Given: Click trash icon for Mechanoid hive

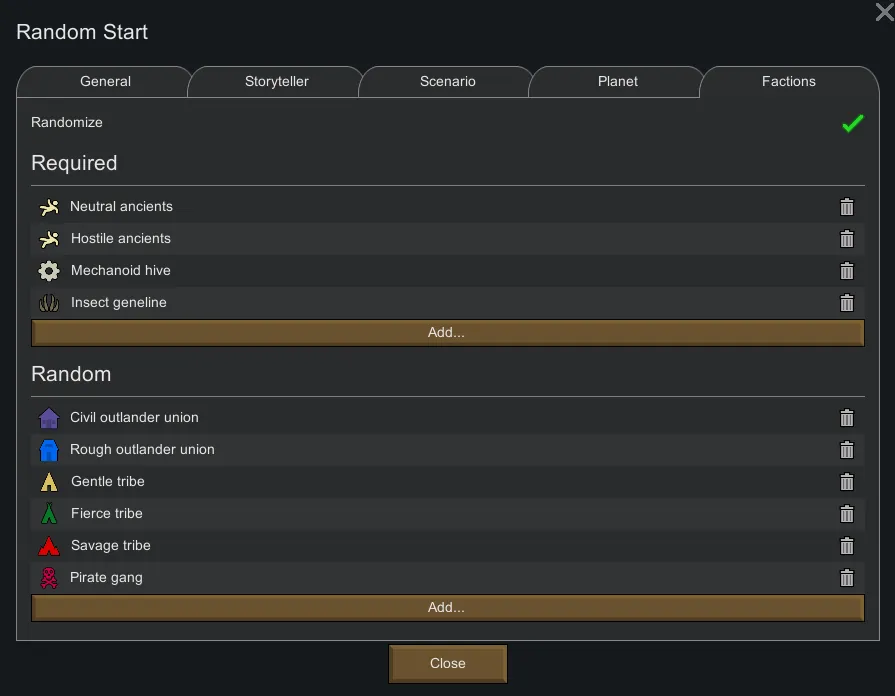Looking at the screenshot, I should click(x=847, y=271).
